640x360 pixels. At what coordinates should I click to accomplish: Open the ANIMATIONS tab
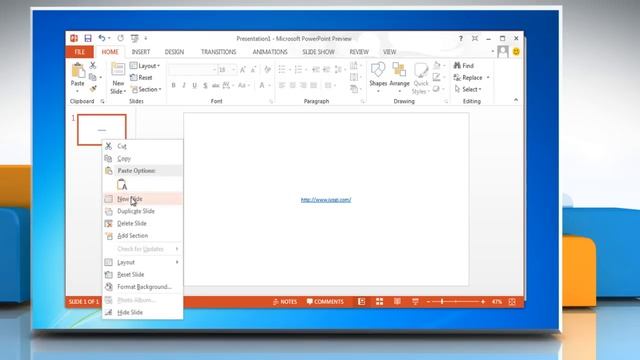click(270, 52)
